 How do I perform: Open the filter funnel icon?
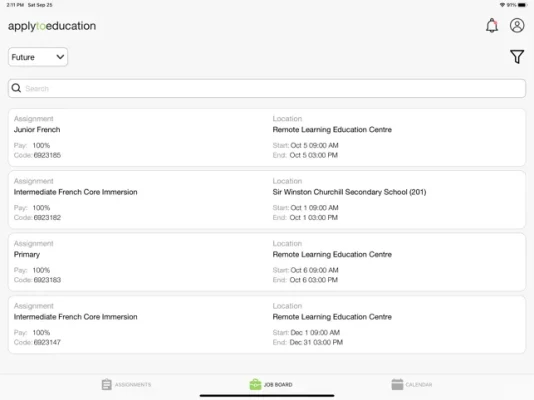click(517, 57)
